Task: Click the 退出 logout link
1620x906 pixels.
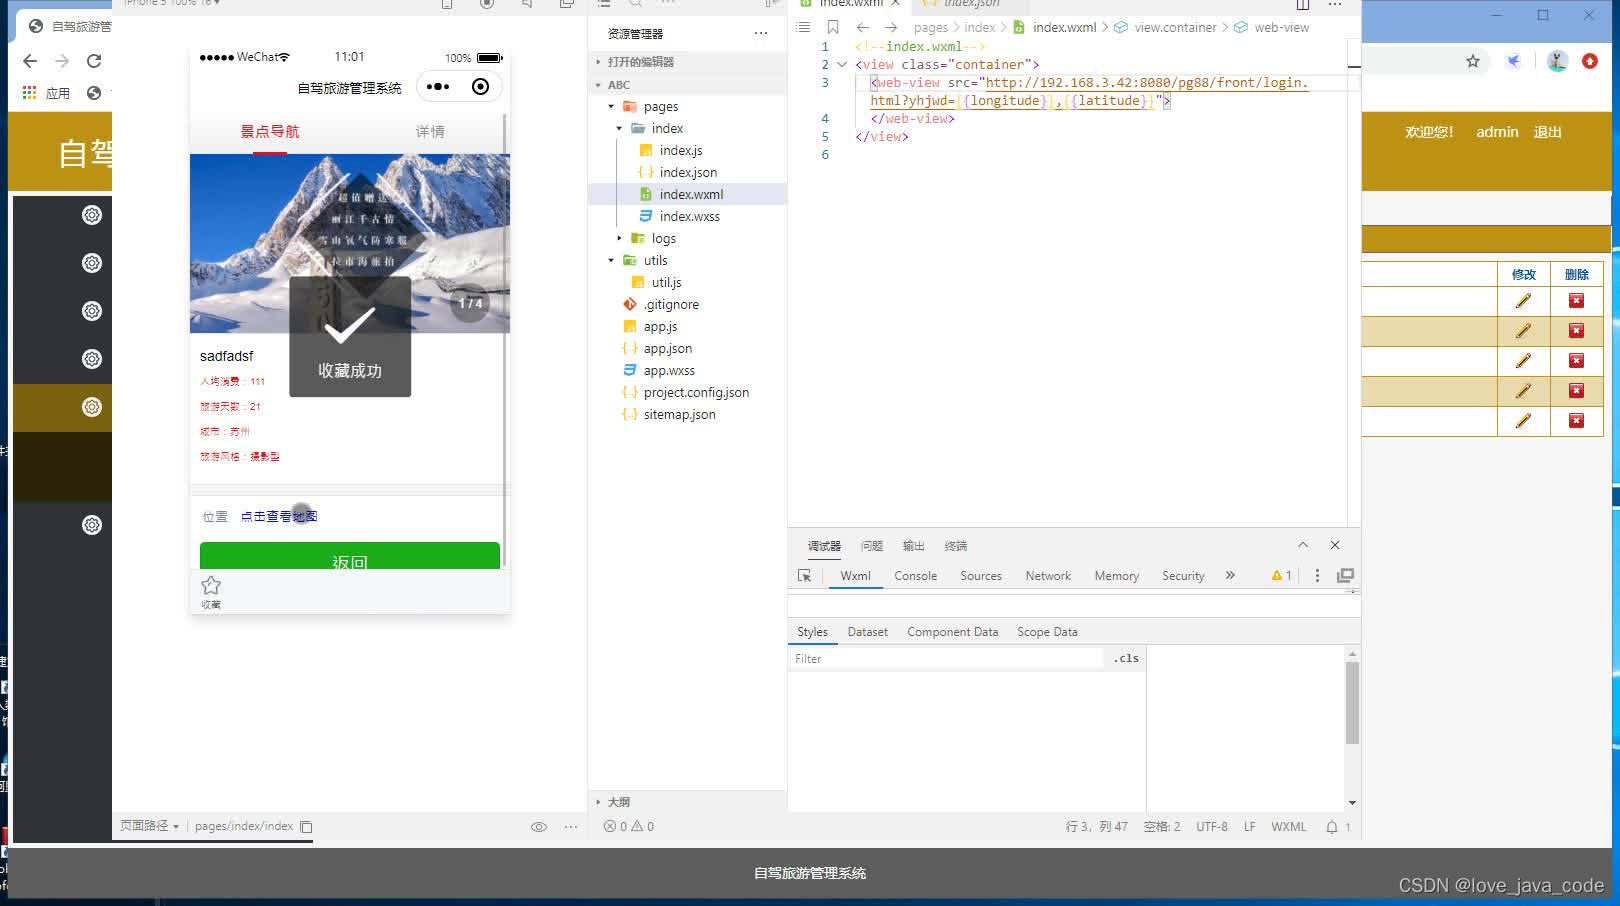Action: click(1547, 132)
